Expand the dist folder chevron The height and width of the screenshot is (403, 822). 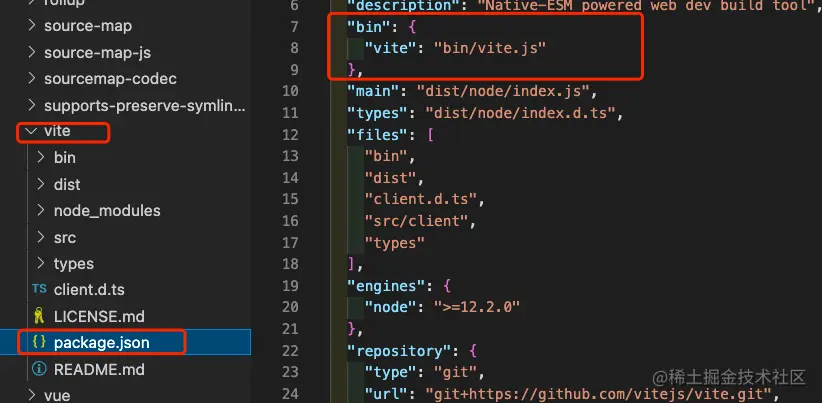41,184
